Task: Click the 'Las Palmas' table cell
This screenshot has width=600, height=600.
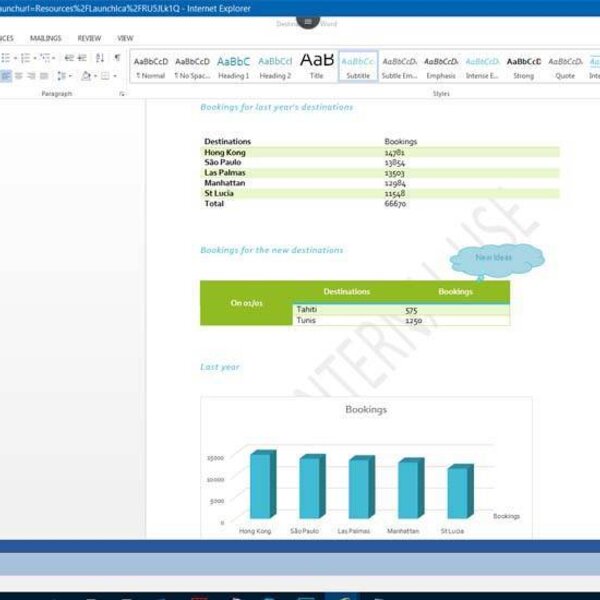Action: click(225, 173)
